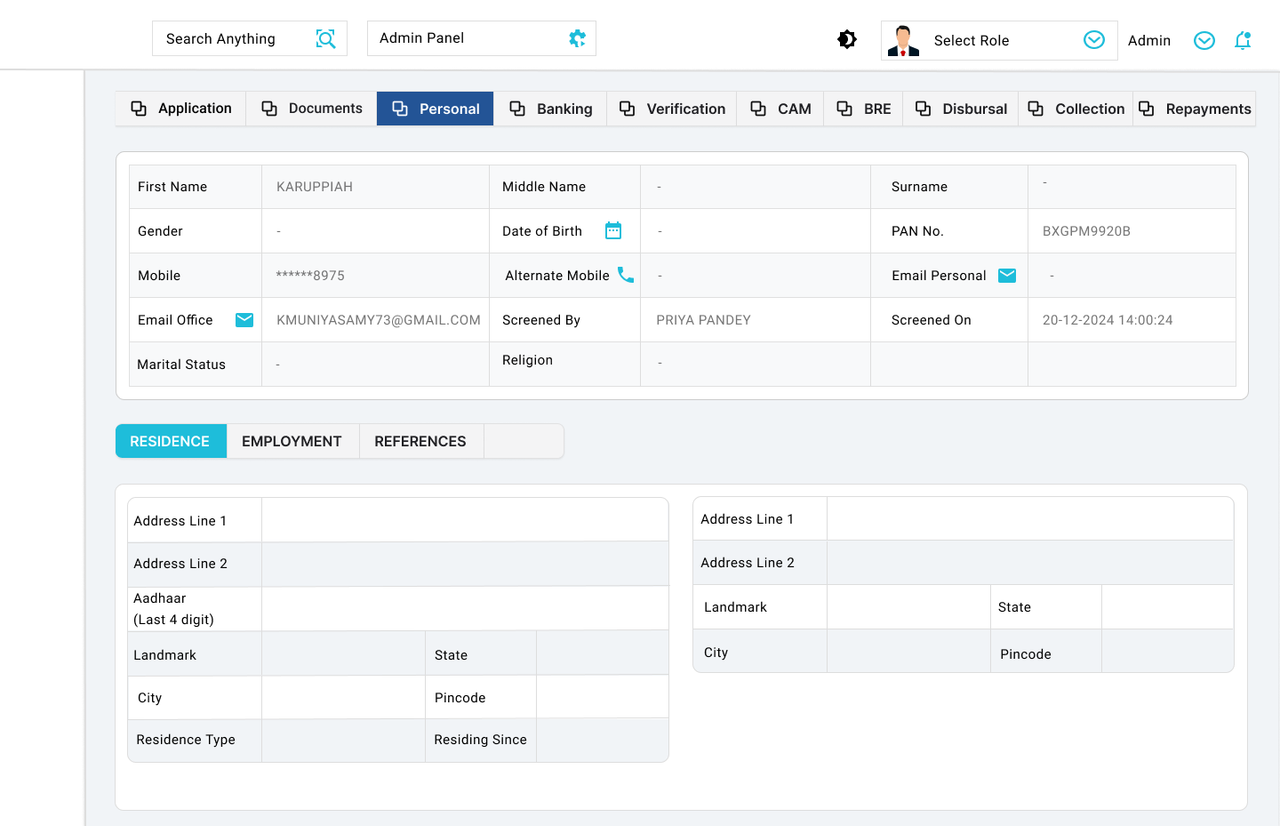Open the Admin account dropdown chevron
Screen dimensions: 1280x826
click(x=1203, y=40)
